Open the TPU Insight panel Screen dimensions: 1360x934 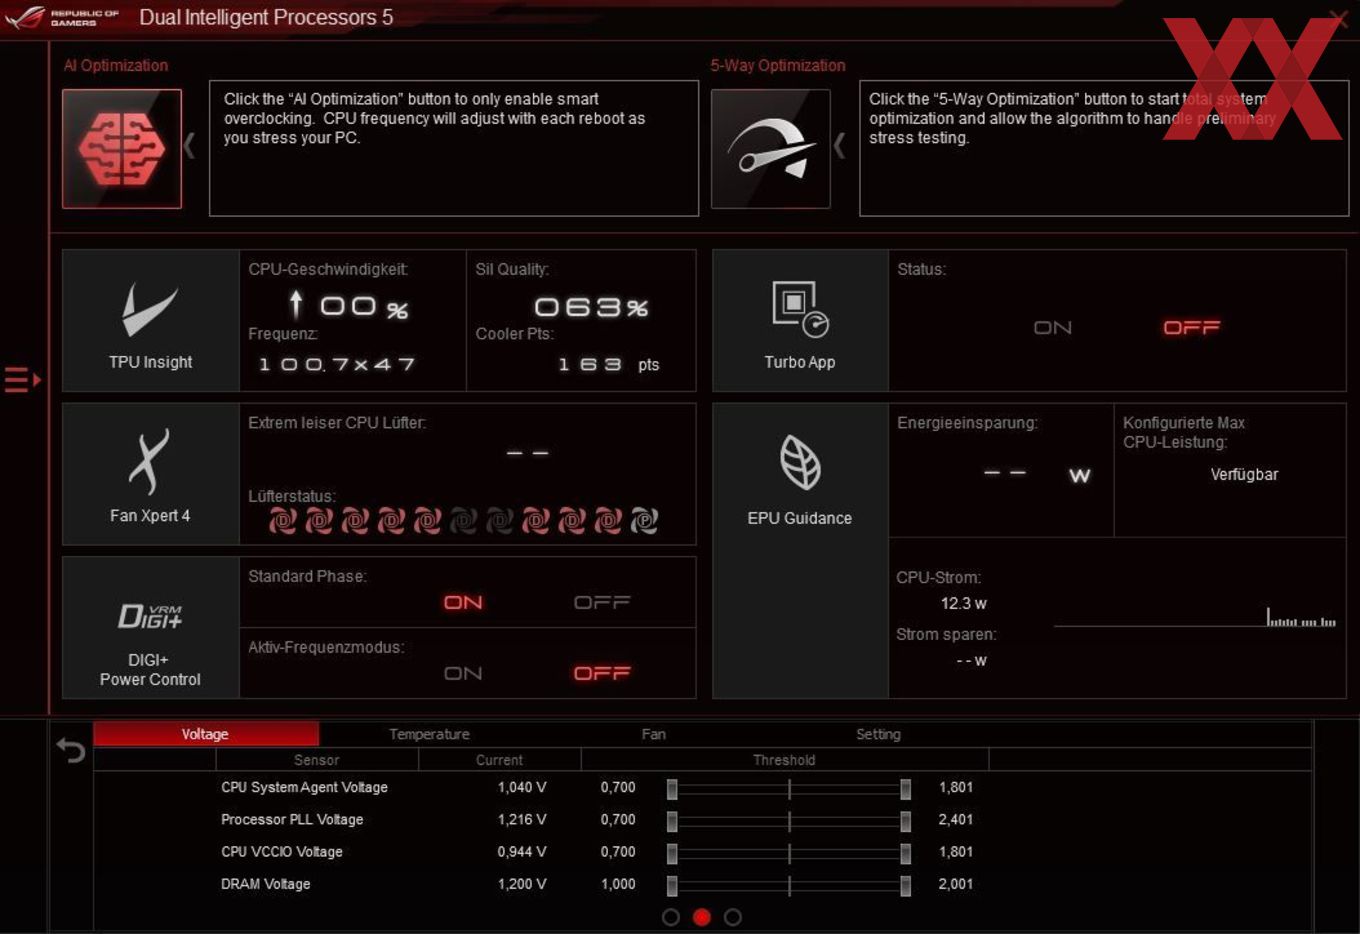click(151, 320)
